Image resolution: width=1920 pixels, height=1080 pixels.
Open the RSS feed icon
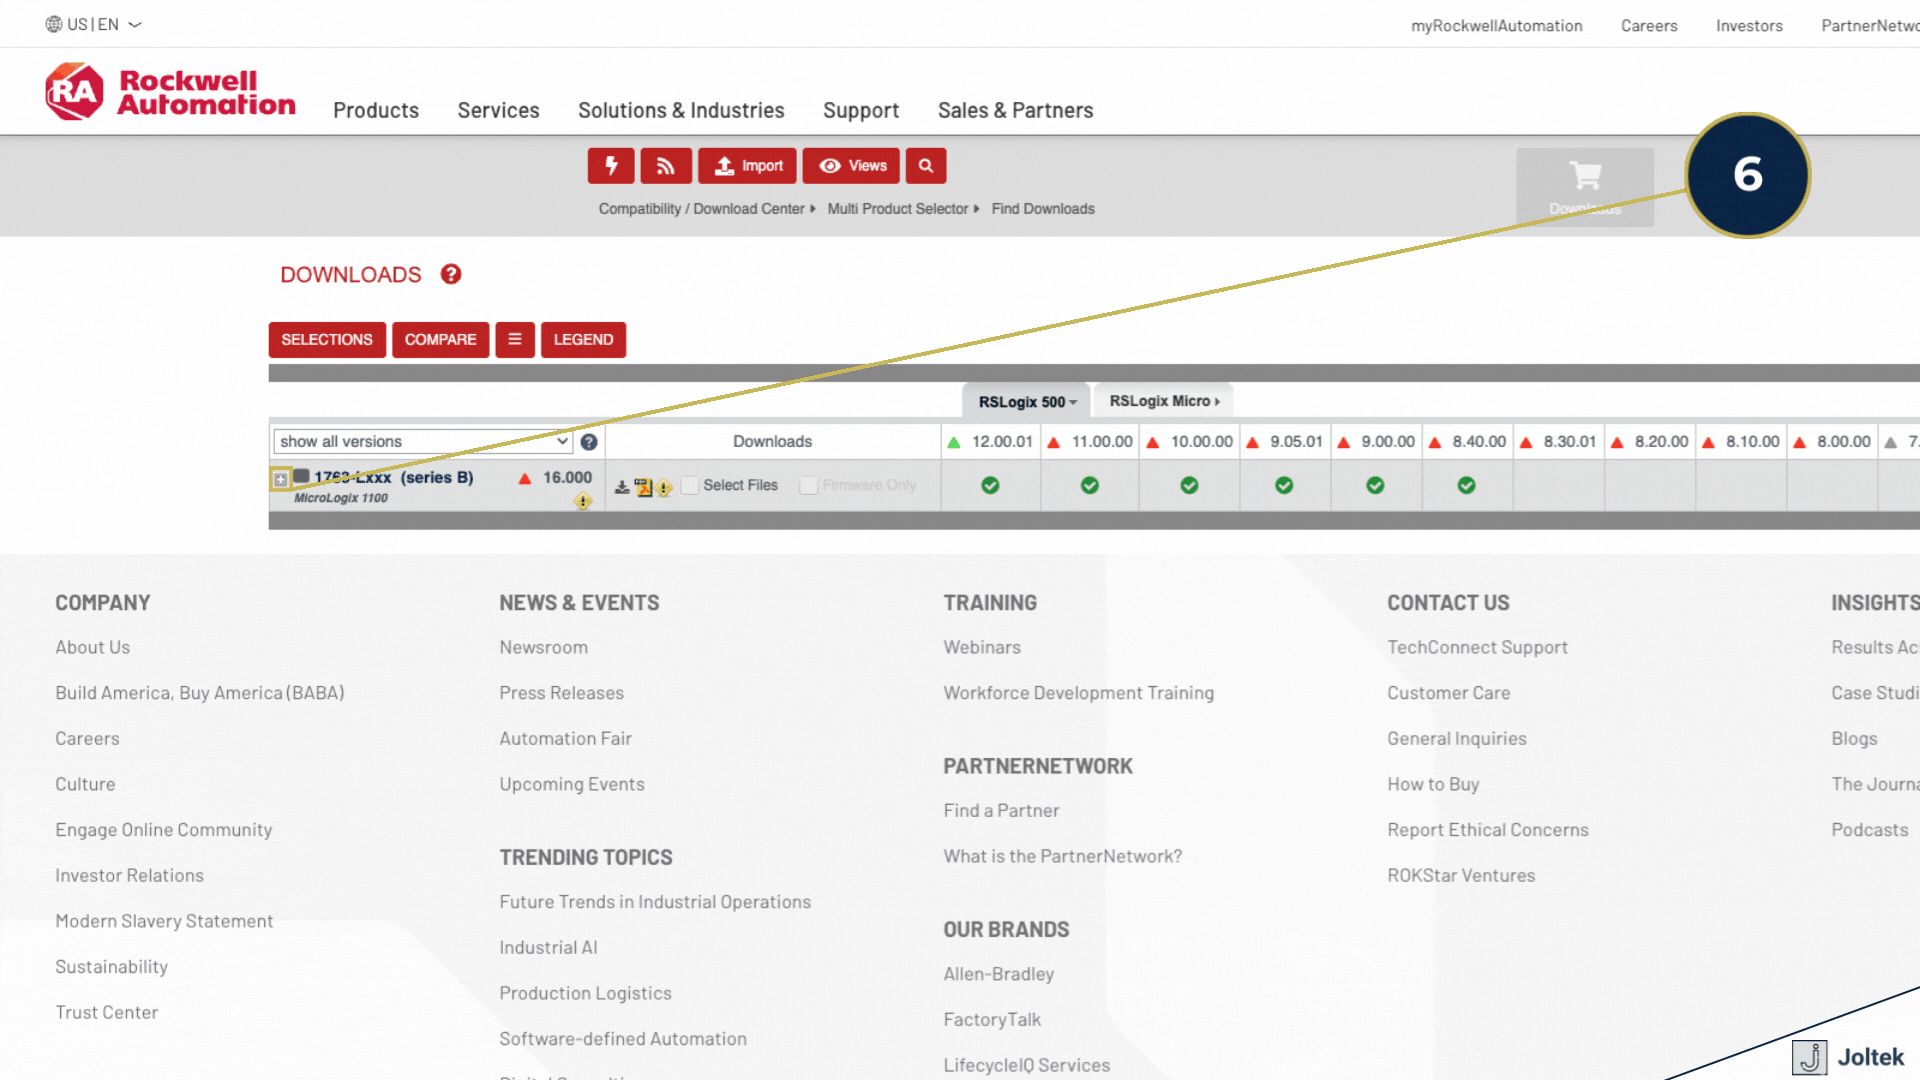tap(666, 165)
